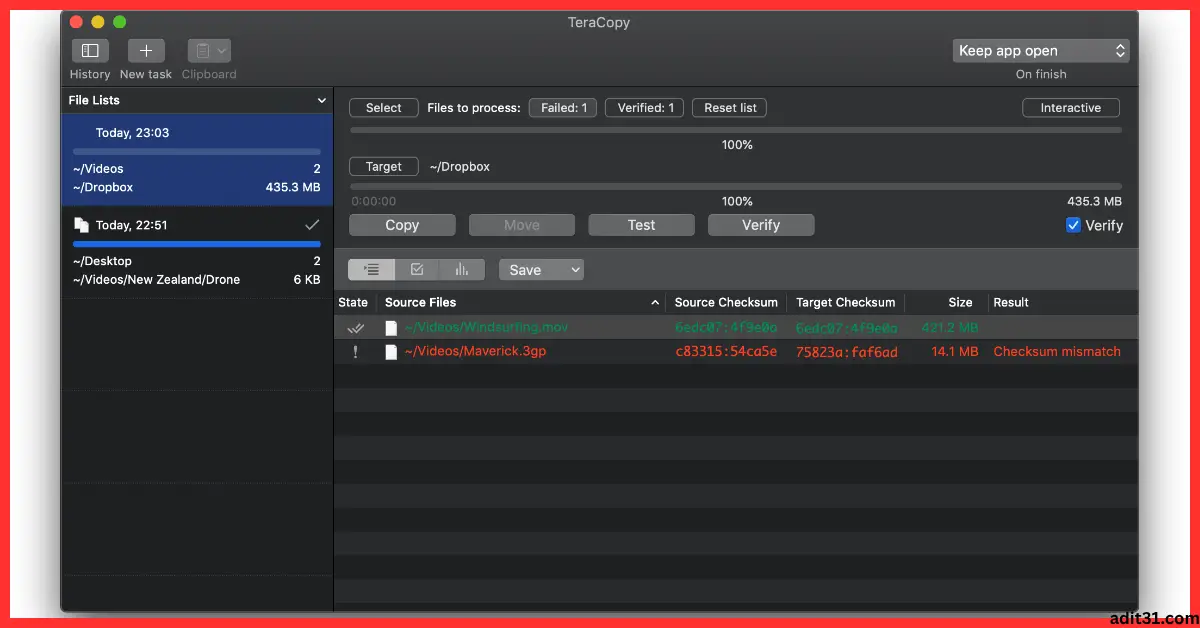Click the Move button

[x=522, y=225]
